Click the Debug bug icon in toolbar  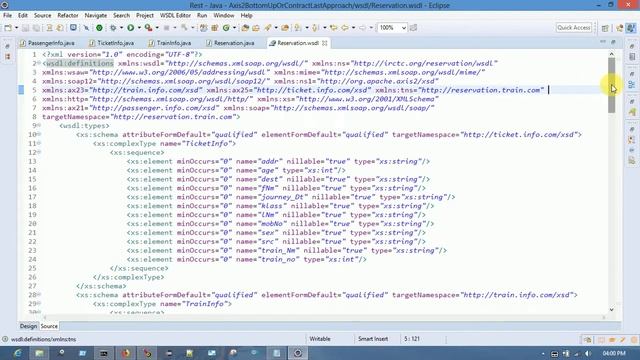[113, 28]
